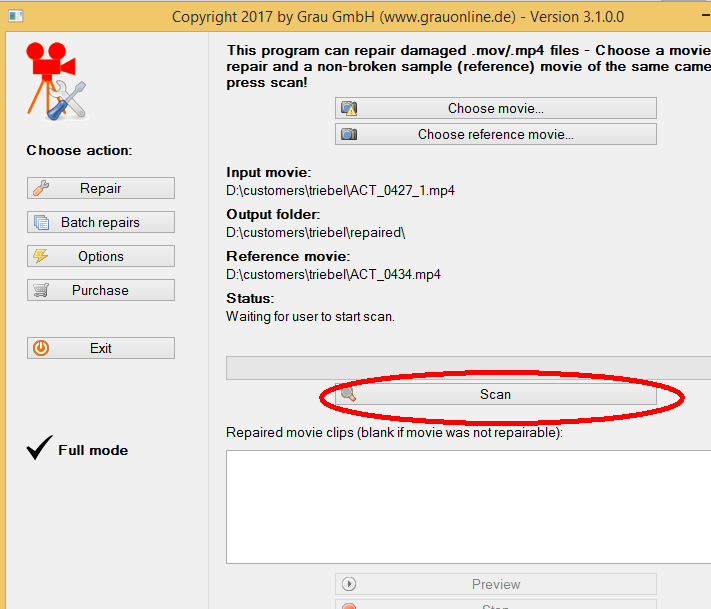Image resolution: width=711 pixels, height=609 pixels.
Task: Click the input movie path ACT_0427_1.mp4
Action: click(340, 190)
